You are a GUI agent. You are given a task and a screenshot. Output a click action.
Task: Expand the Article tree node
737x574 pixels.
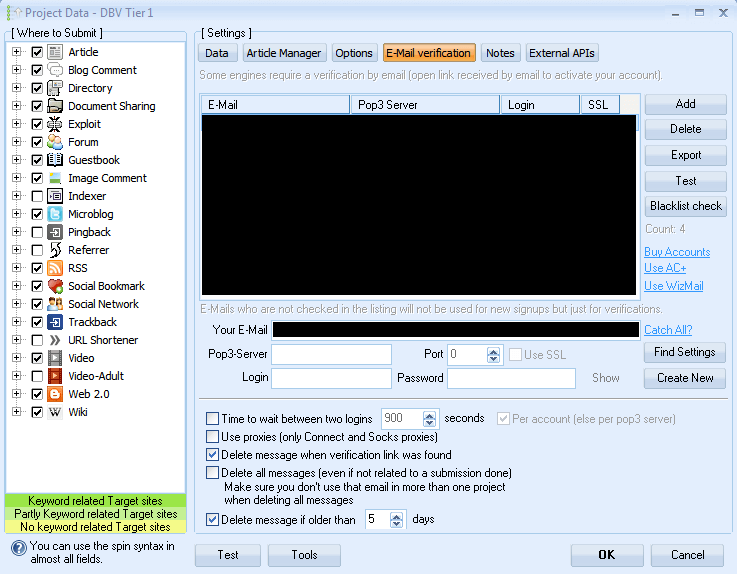pyautogui.click(x=17, y=52)
